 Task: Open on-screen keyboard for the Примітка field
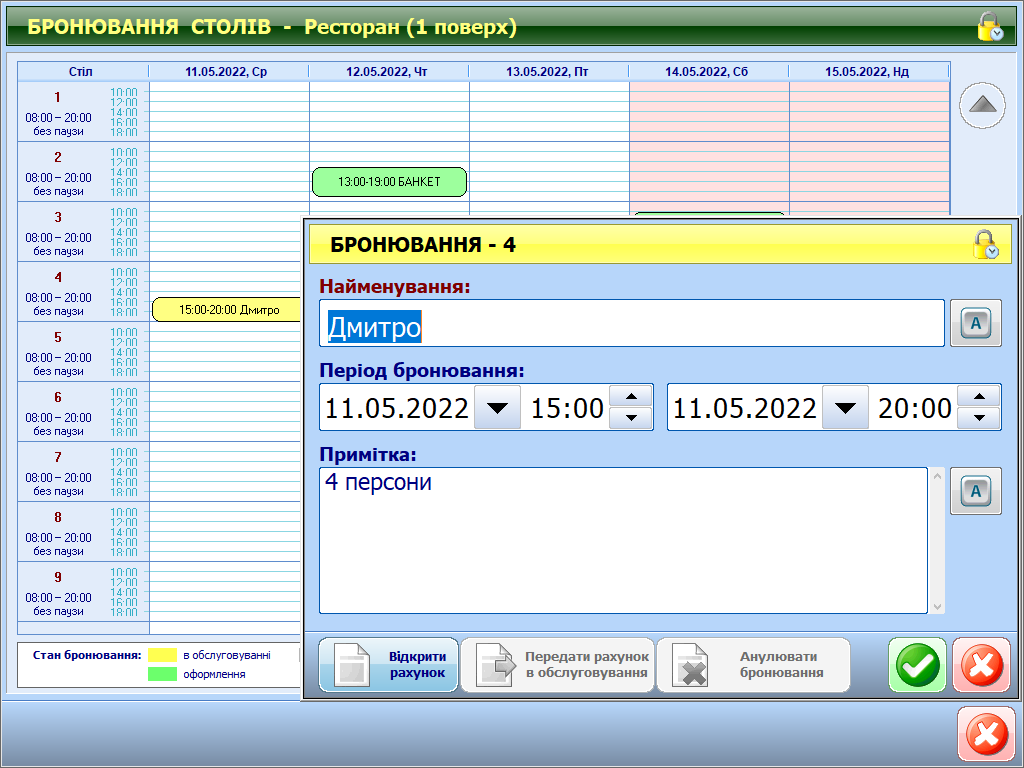tap(975, 491)
